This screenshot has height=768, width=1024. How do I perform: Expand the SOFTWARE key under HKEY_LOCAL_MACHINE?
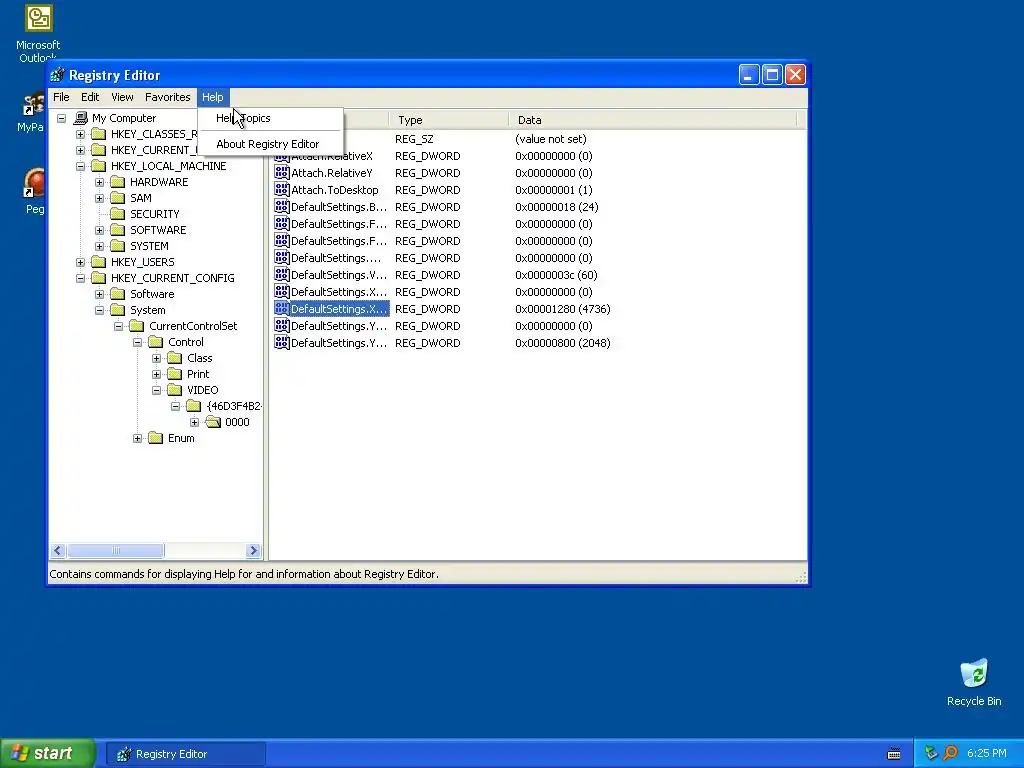[99, 230]
